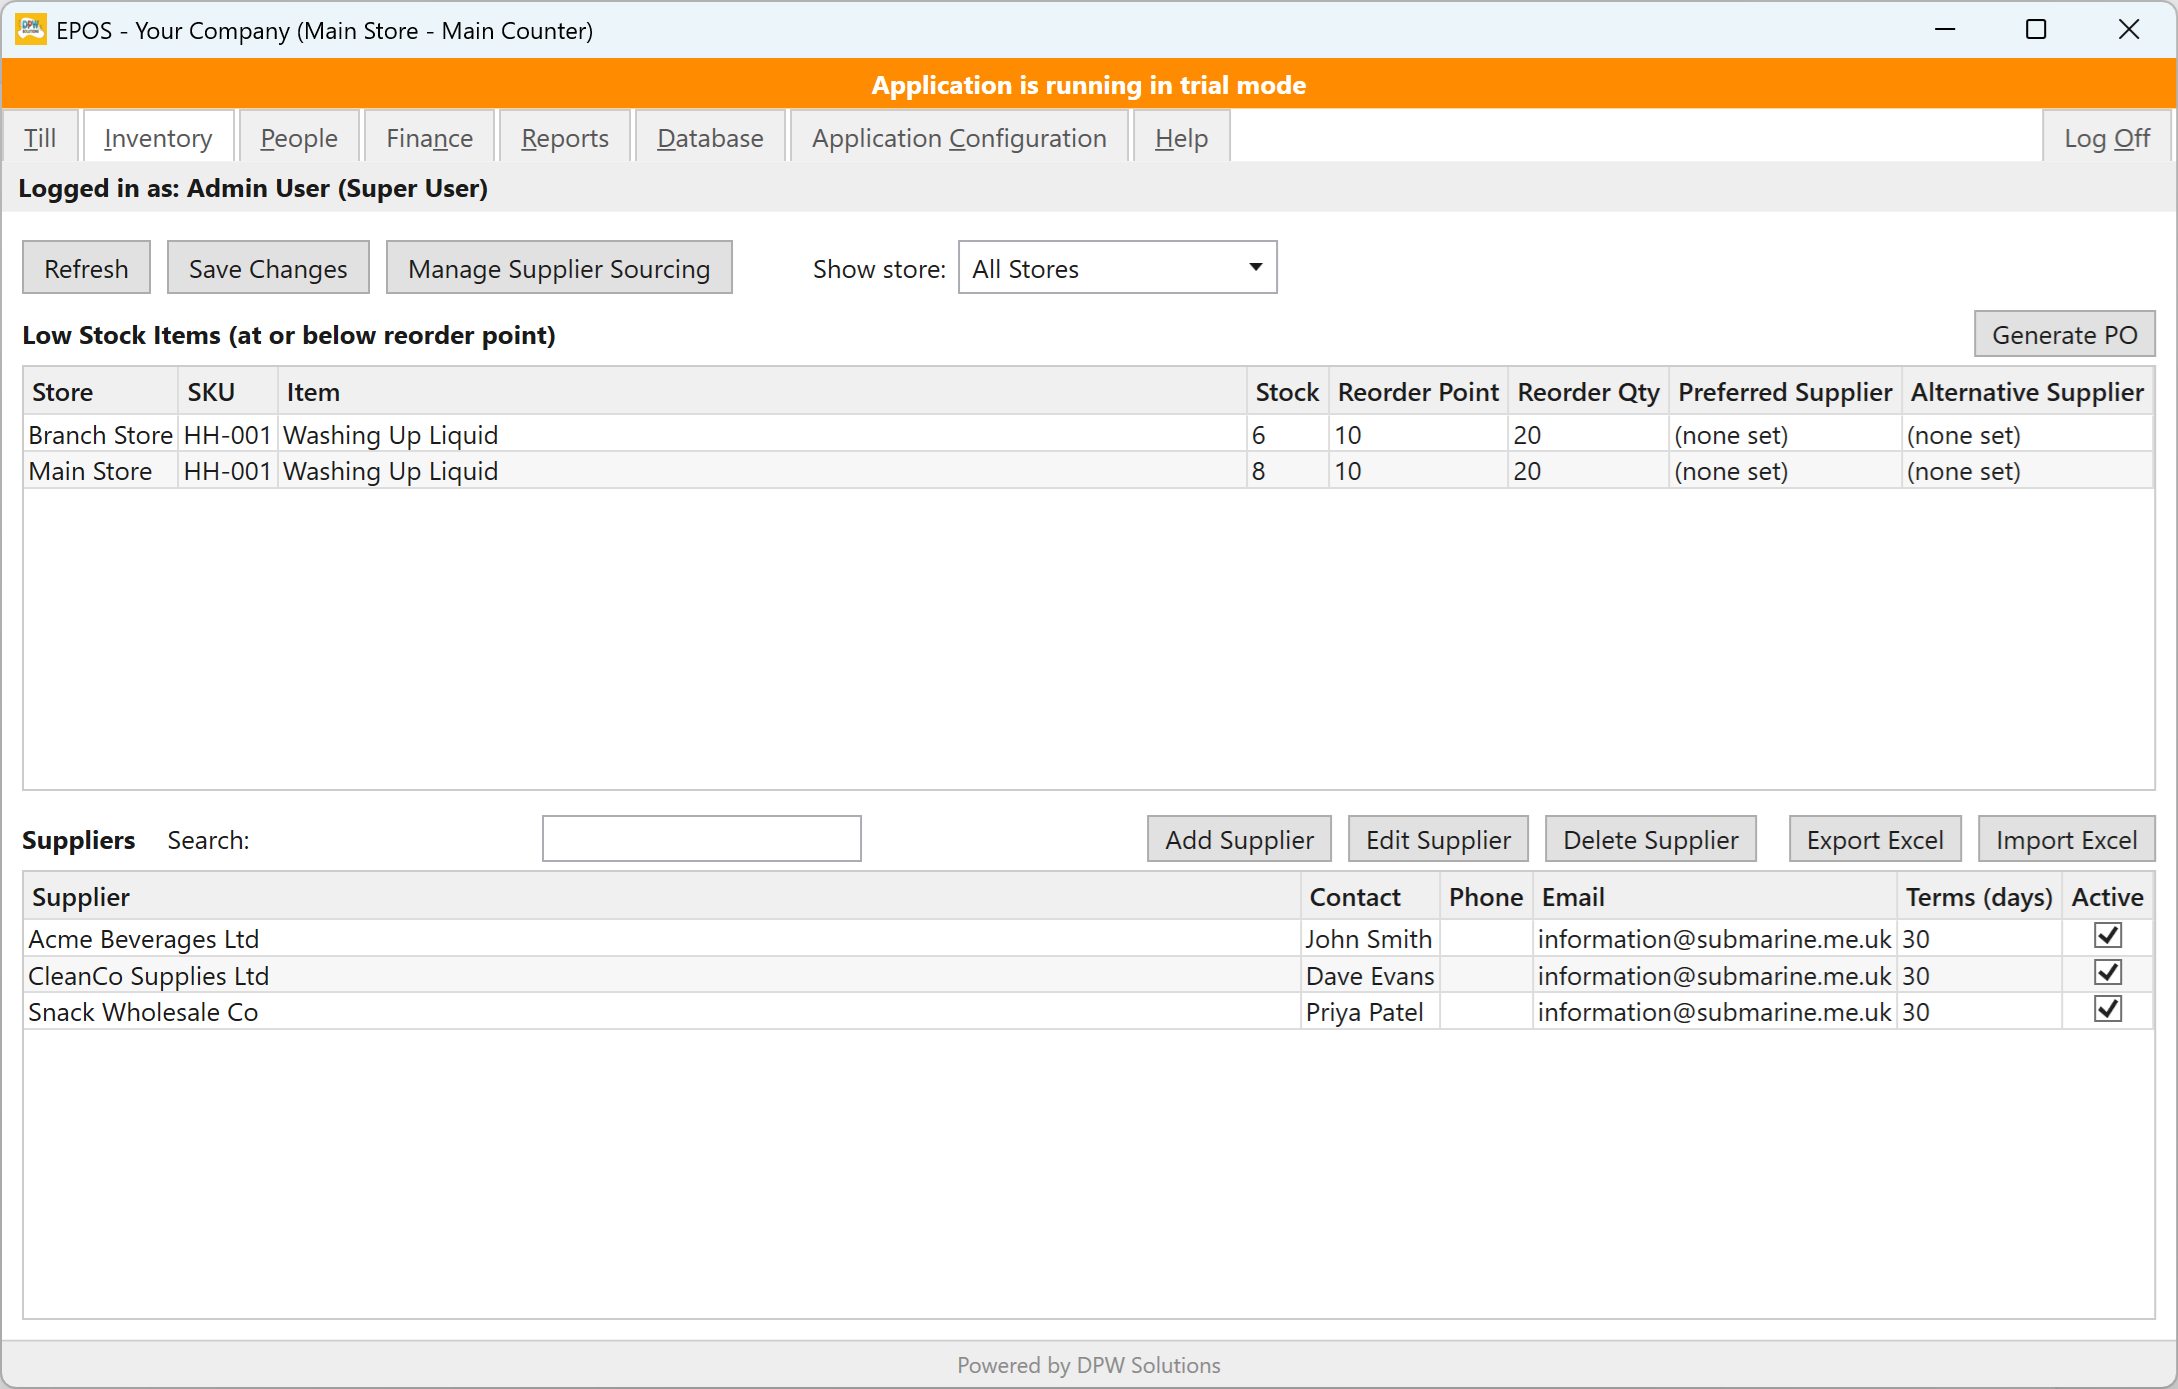Screen dimensions: 2178x1389
Task: Click Import Excel button
Action: click(x=2066, y=839)
